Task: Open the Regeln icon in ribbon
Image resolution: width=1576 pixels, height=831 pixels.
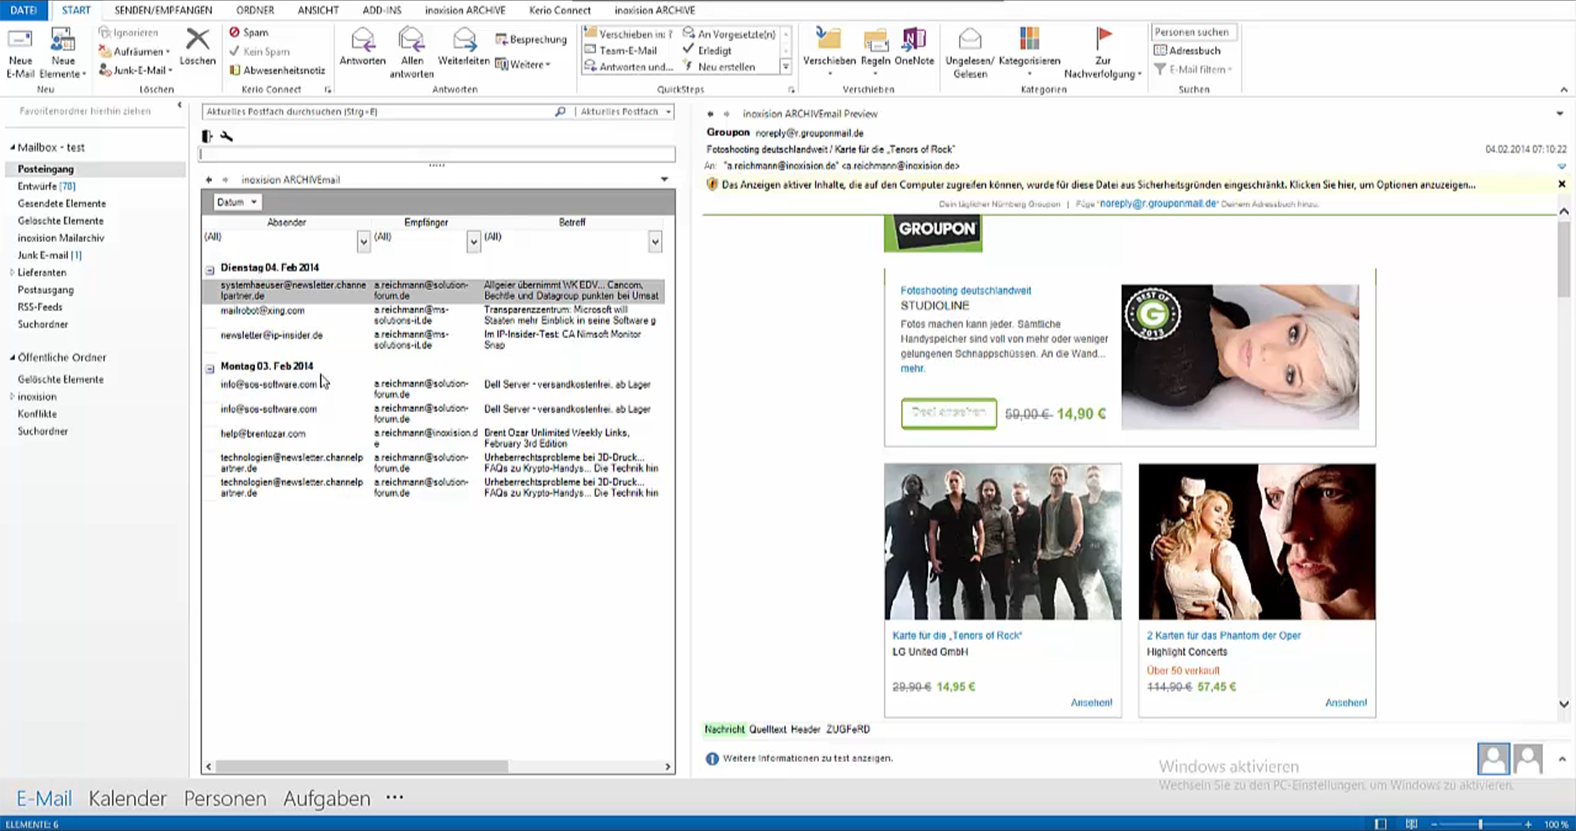Action: 875,41
